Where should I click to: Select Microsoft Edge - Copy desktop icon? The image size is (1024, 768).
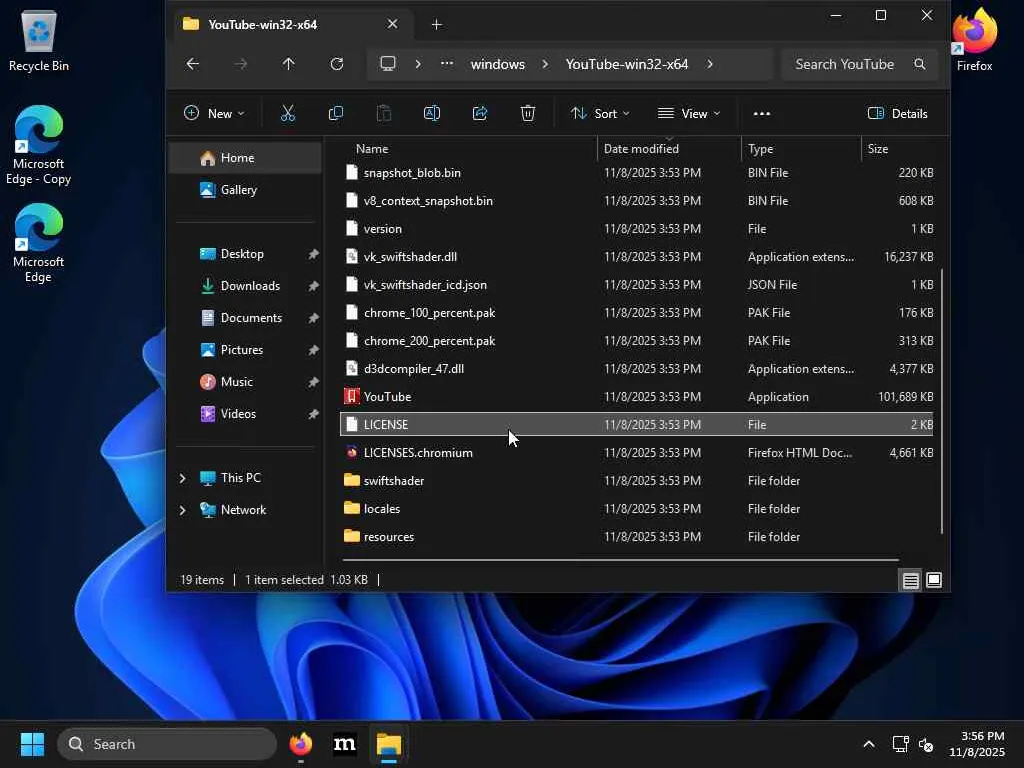click(39, 145)
